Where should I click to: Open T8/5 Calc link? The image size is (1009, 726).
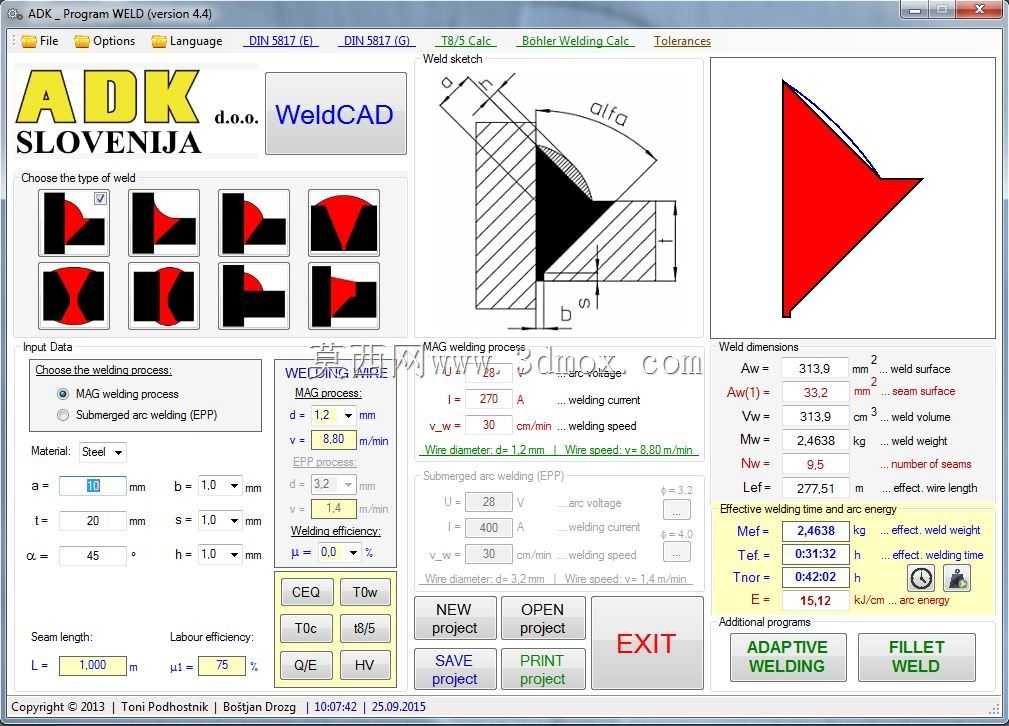(466, 41)
